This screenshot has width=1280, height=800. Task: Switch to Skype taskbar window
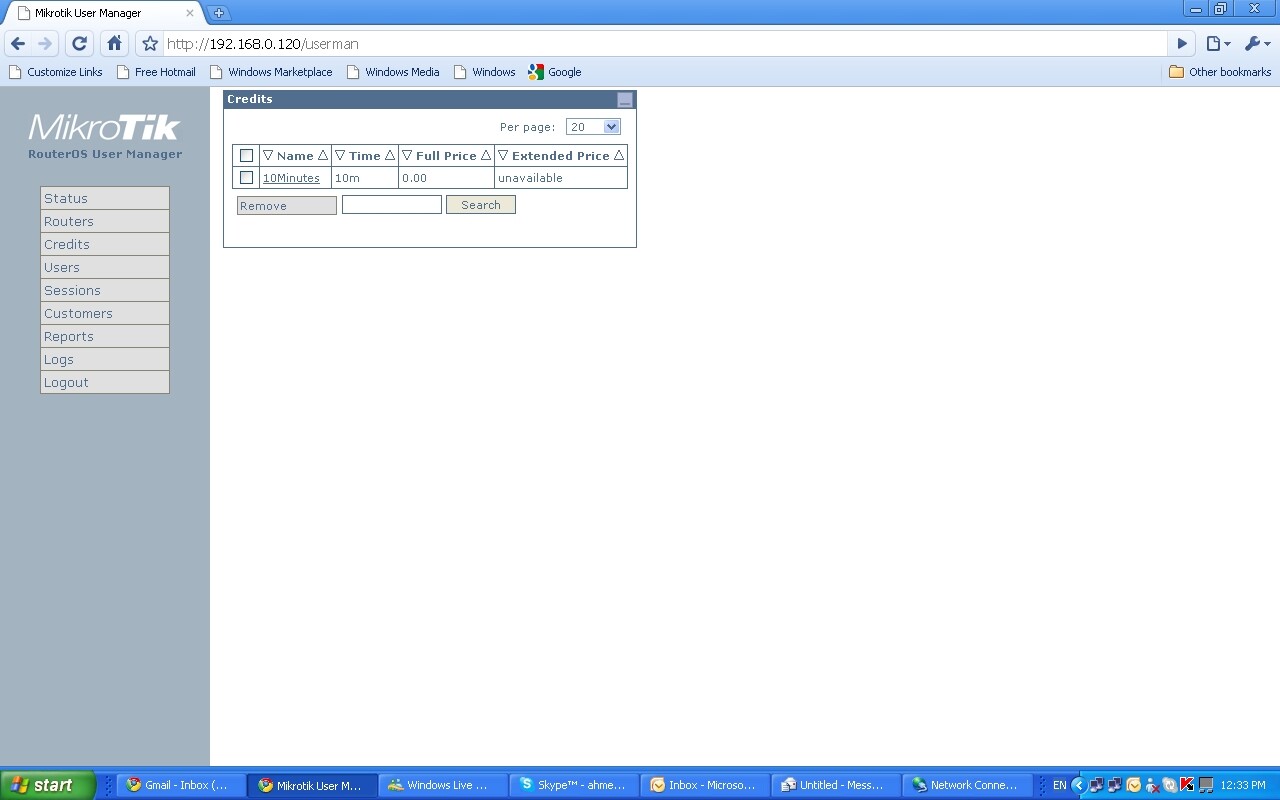point(574,785)
